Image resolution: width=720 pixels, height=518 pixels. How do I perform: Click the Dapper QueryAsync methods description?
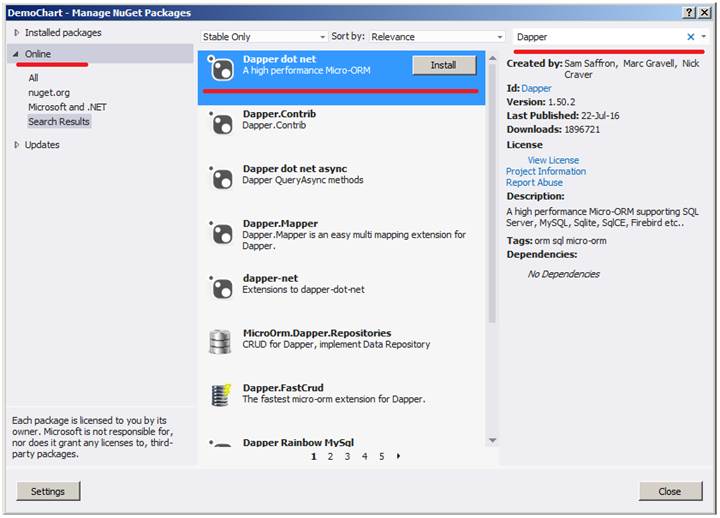click(x=303, y=180)
